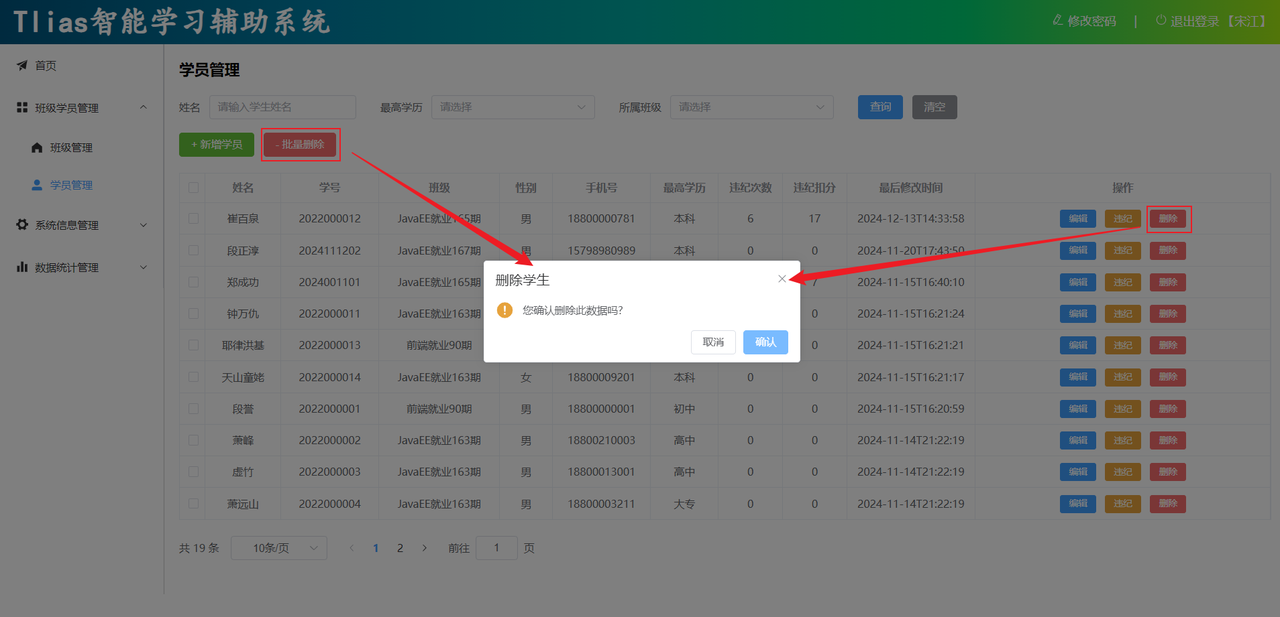
Task: Click the class-student management grid icon
Action: coord(22,108)
